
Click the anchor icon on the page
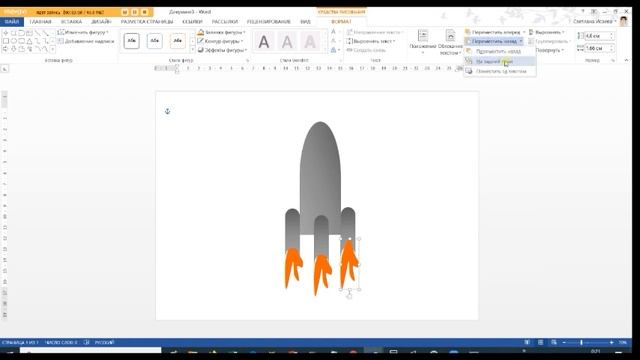167,111
